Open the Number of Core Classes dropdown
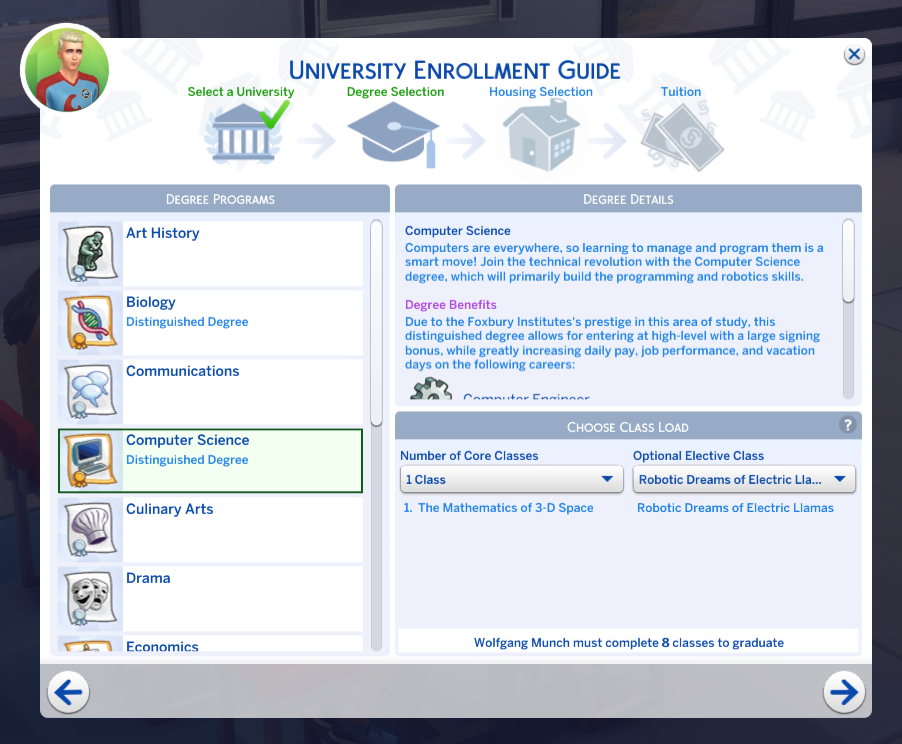Screen dimensions: 902x744 511,479
